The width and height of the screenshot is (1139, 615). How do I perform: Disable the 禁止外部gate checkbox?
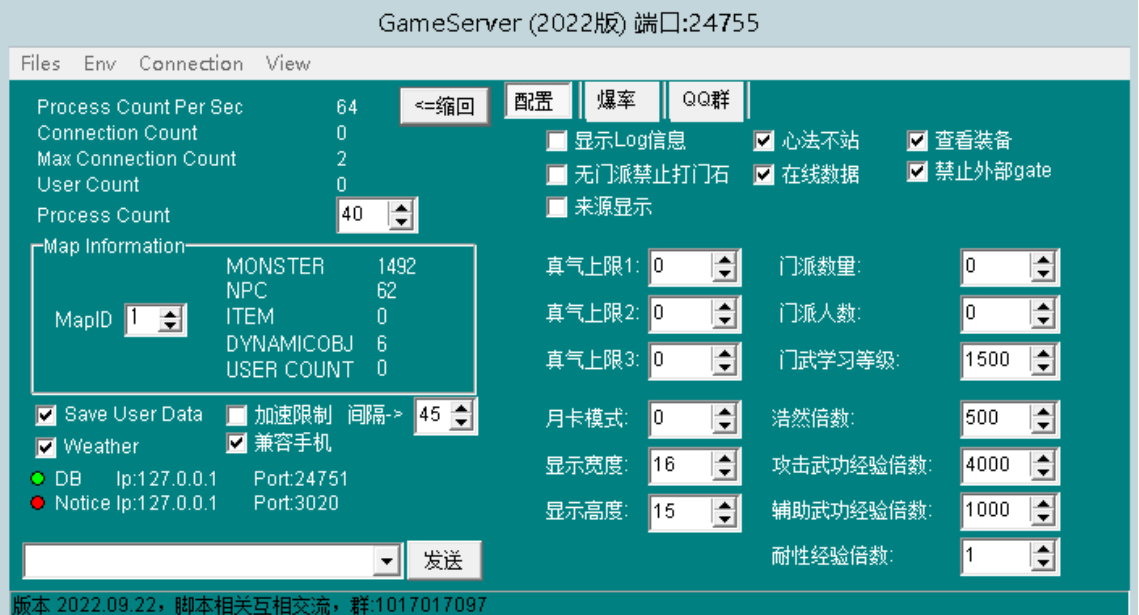[917, 172]
